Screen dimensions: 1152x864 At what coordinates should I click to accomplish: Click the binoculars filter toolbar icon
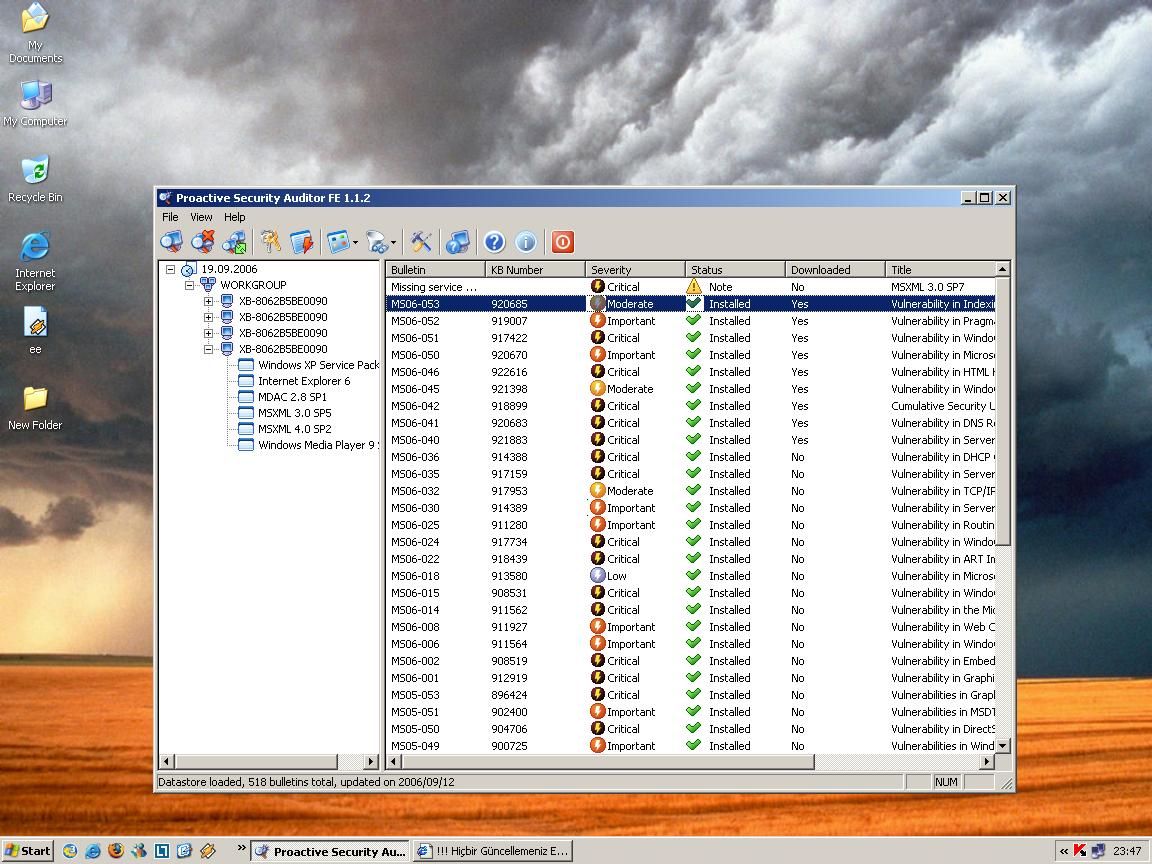tap(377, 242)
